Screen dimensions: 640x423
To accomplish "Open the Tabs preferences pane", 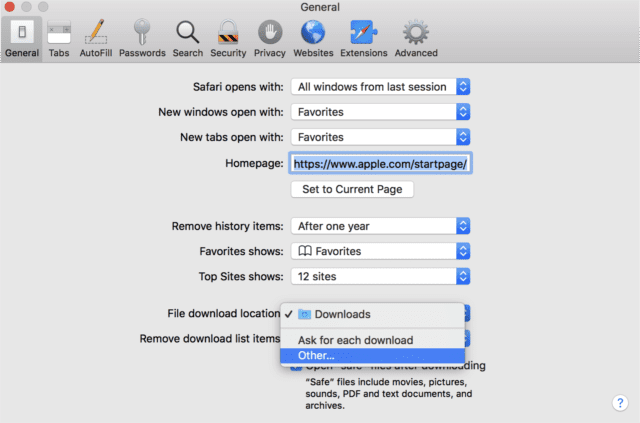I will click(x=59, y=38).
